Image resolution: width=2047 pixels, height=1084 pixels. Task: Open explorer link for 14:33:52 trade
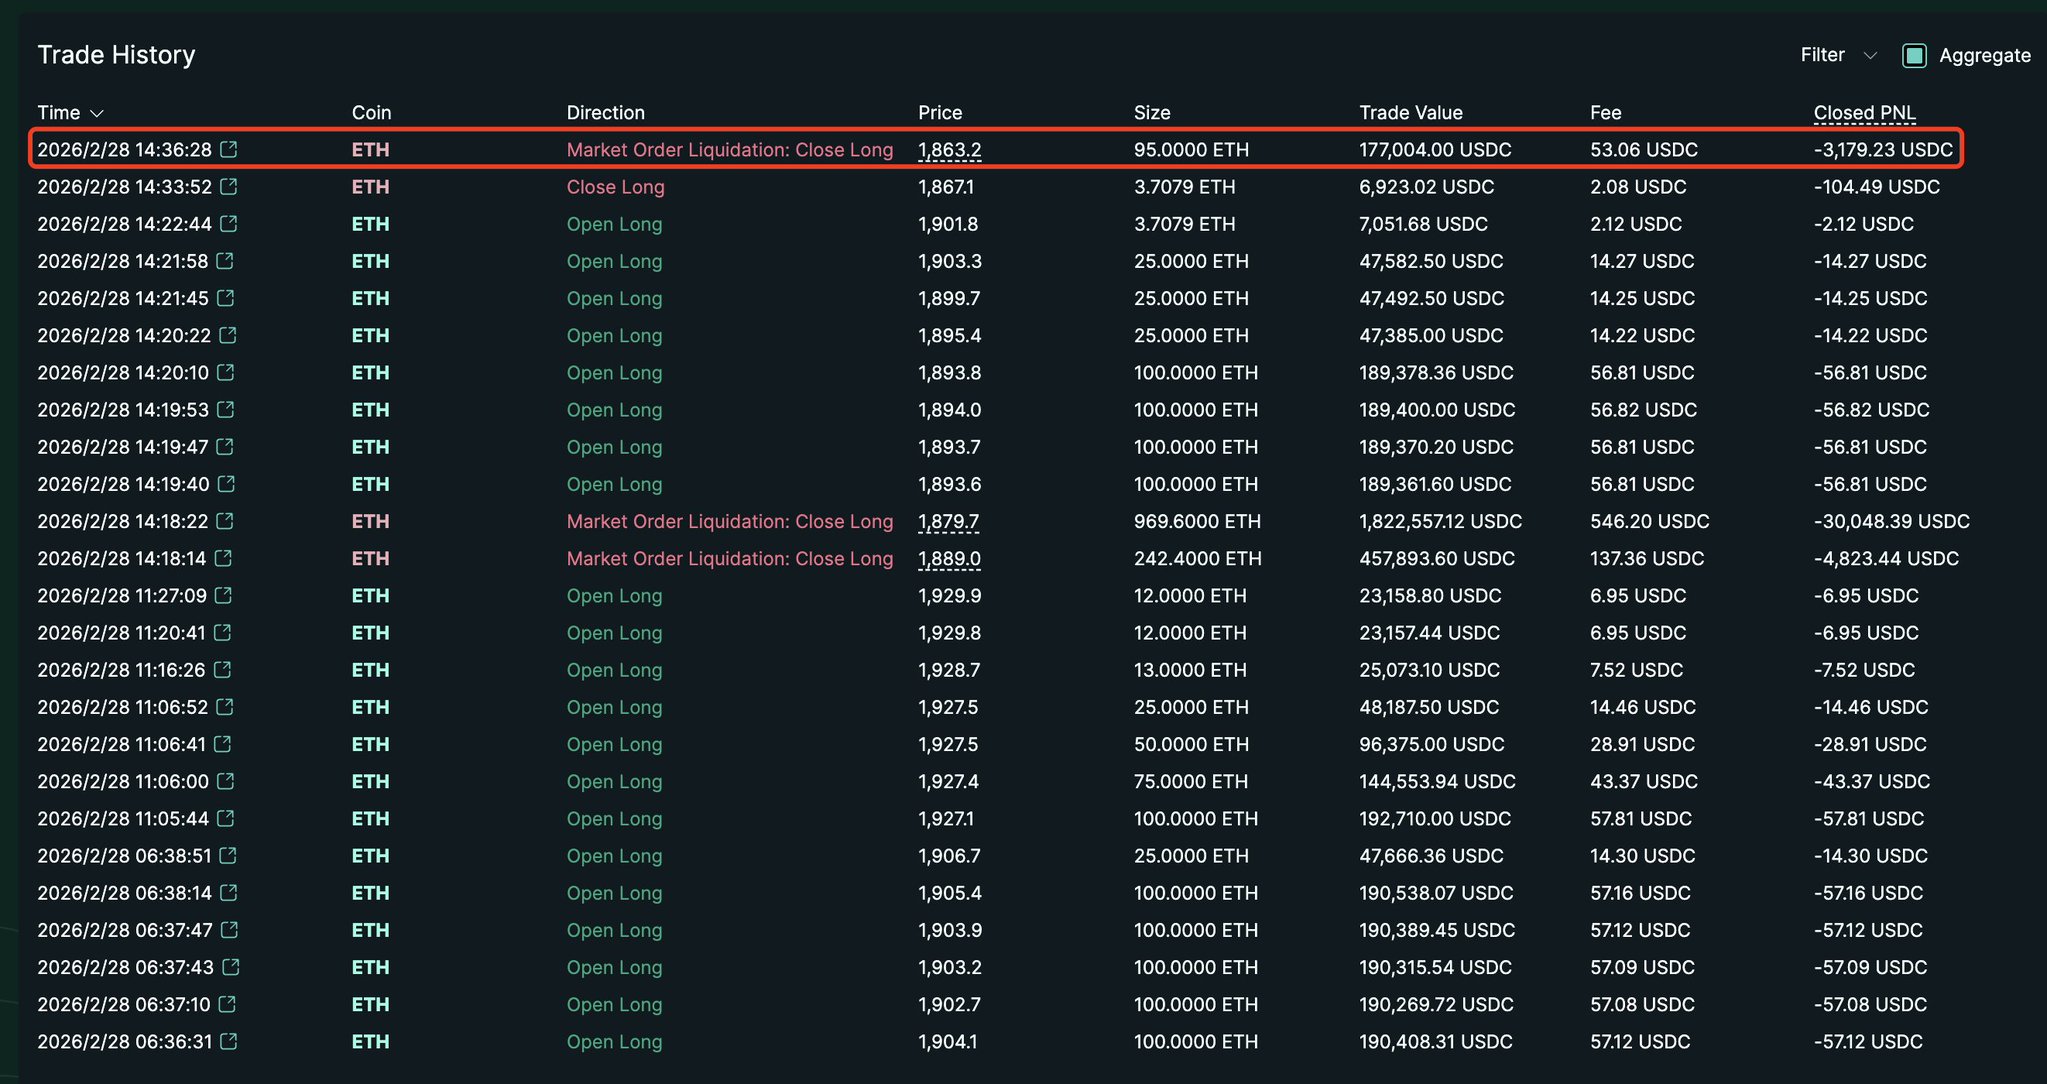pos(229,186)
